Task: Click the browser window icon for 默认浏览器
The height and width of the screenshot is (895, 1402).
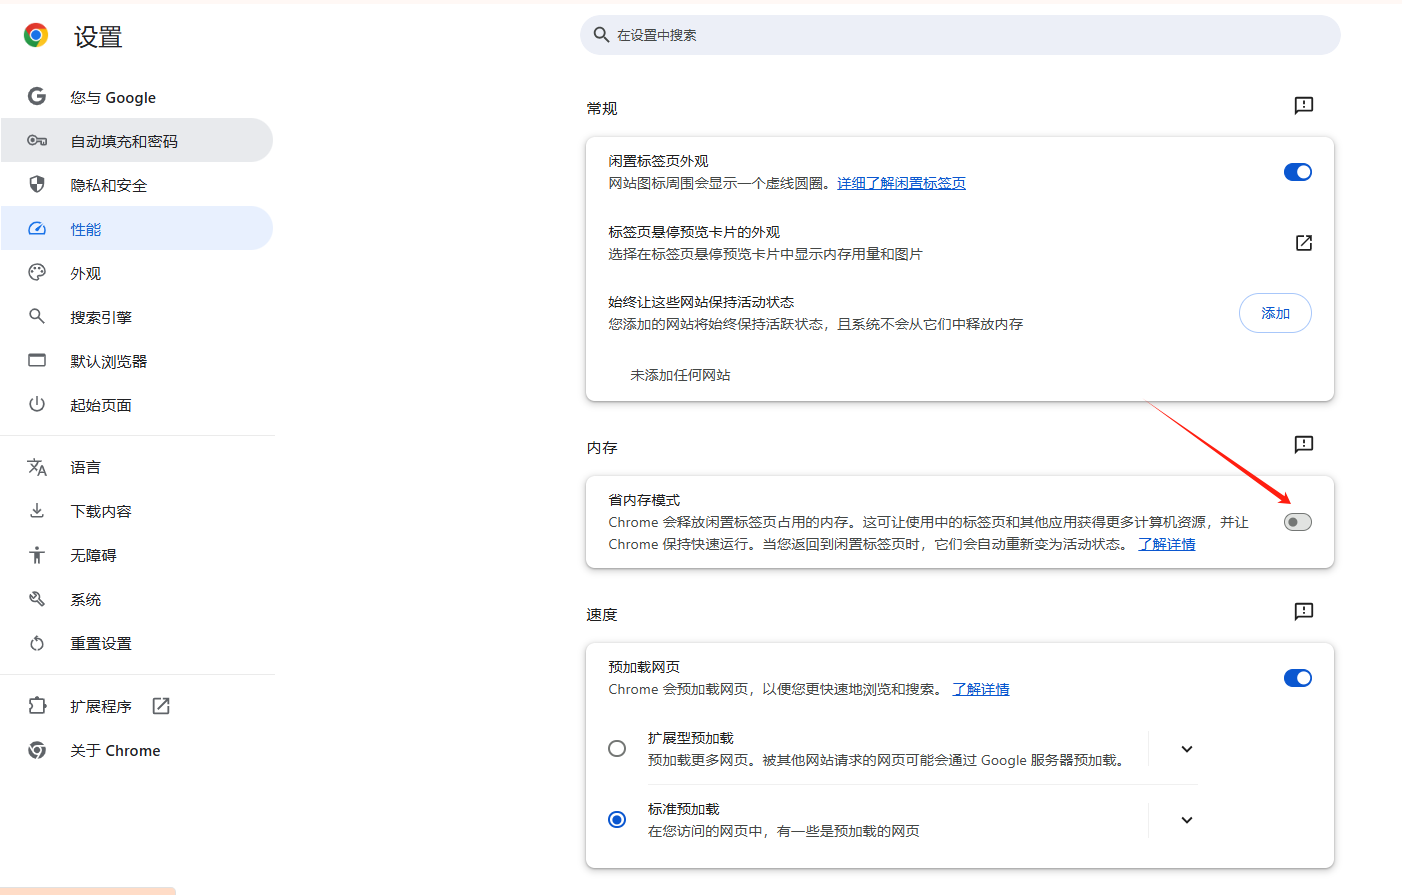Action: click(37, 360)
